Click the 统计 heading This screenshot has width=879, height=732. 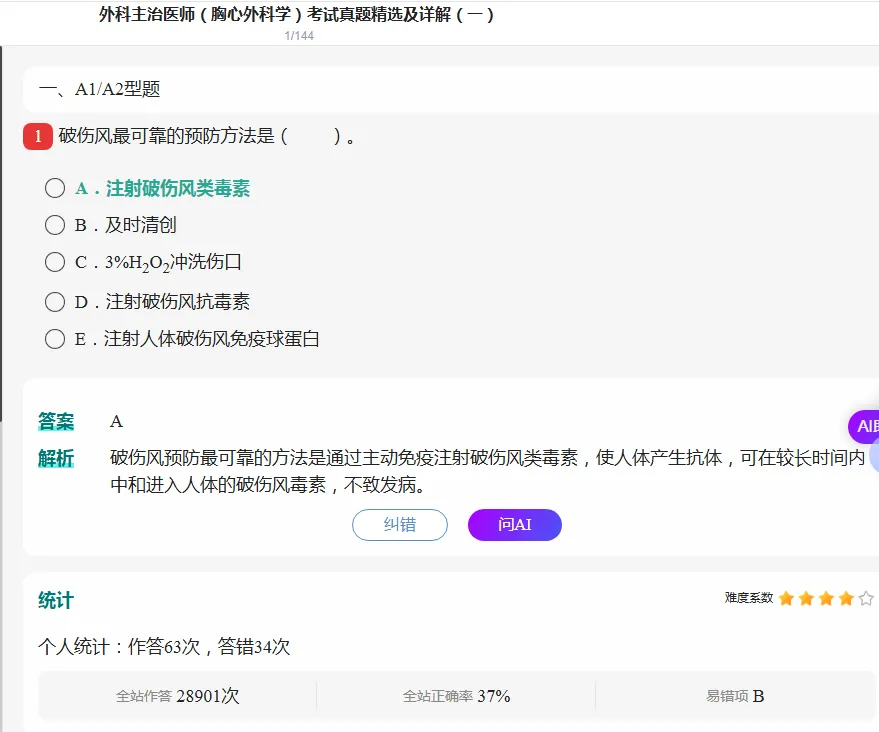coord(56,600)
